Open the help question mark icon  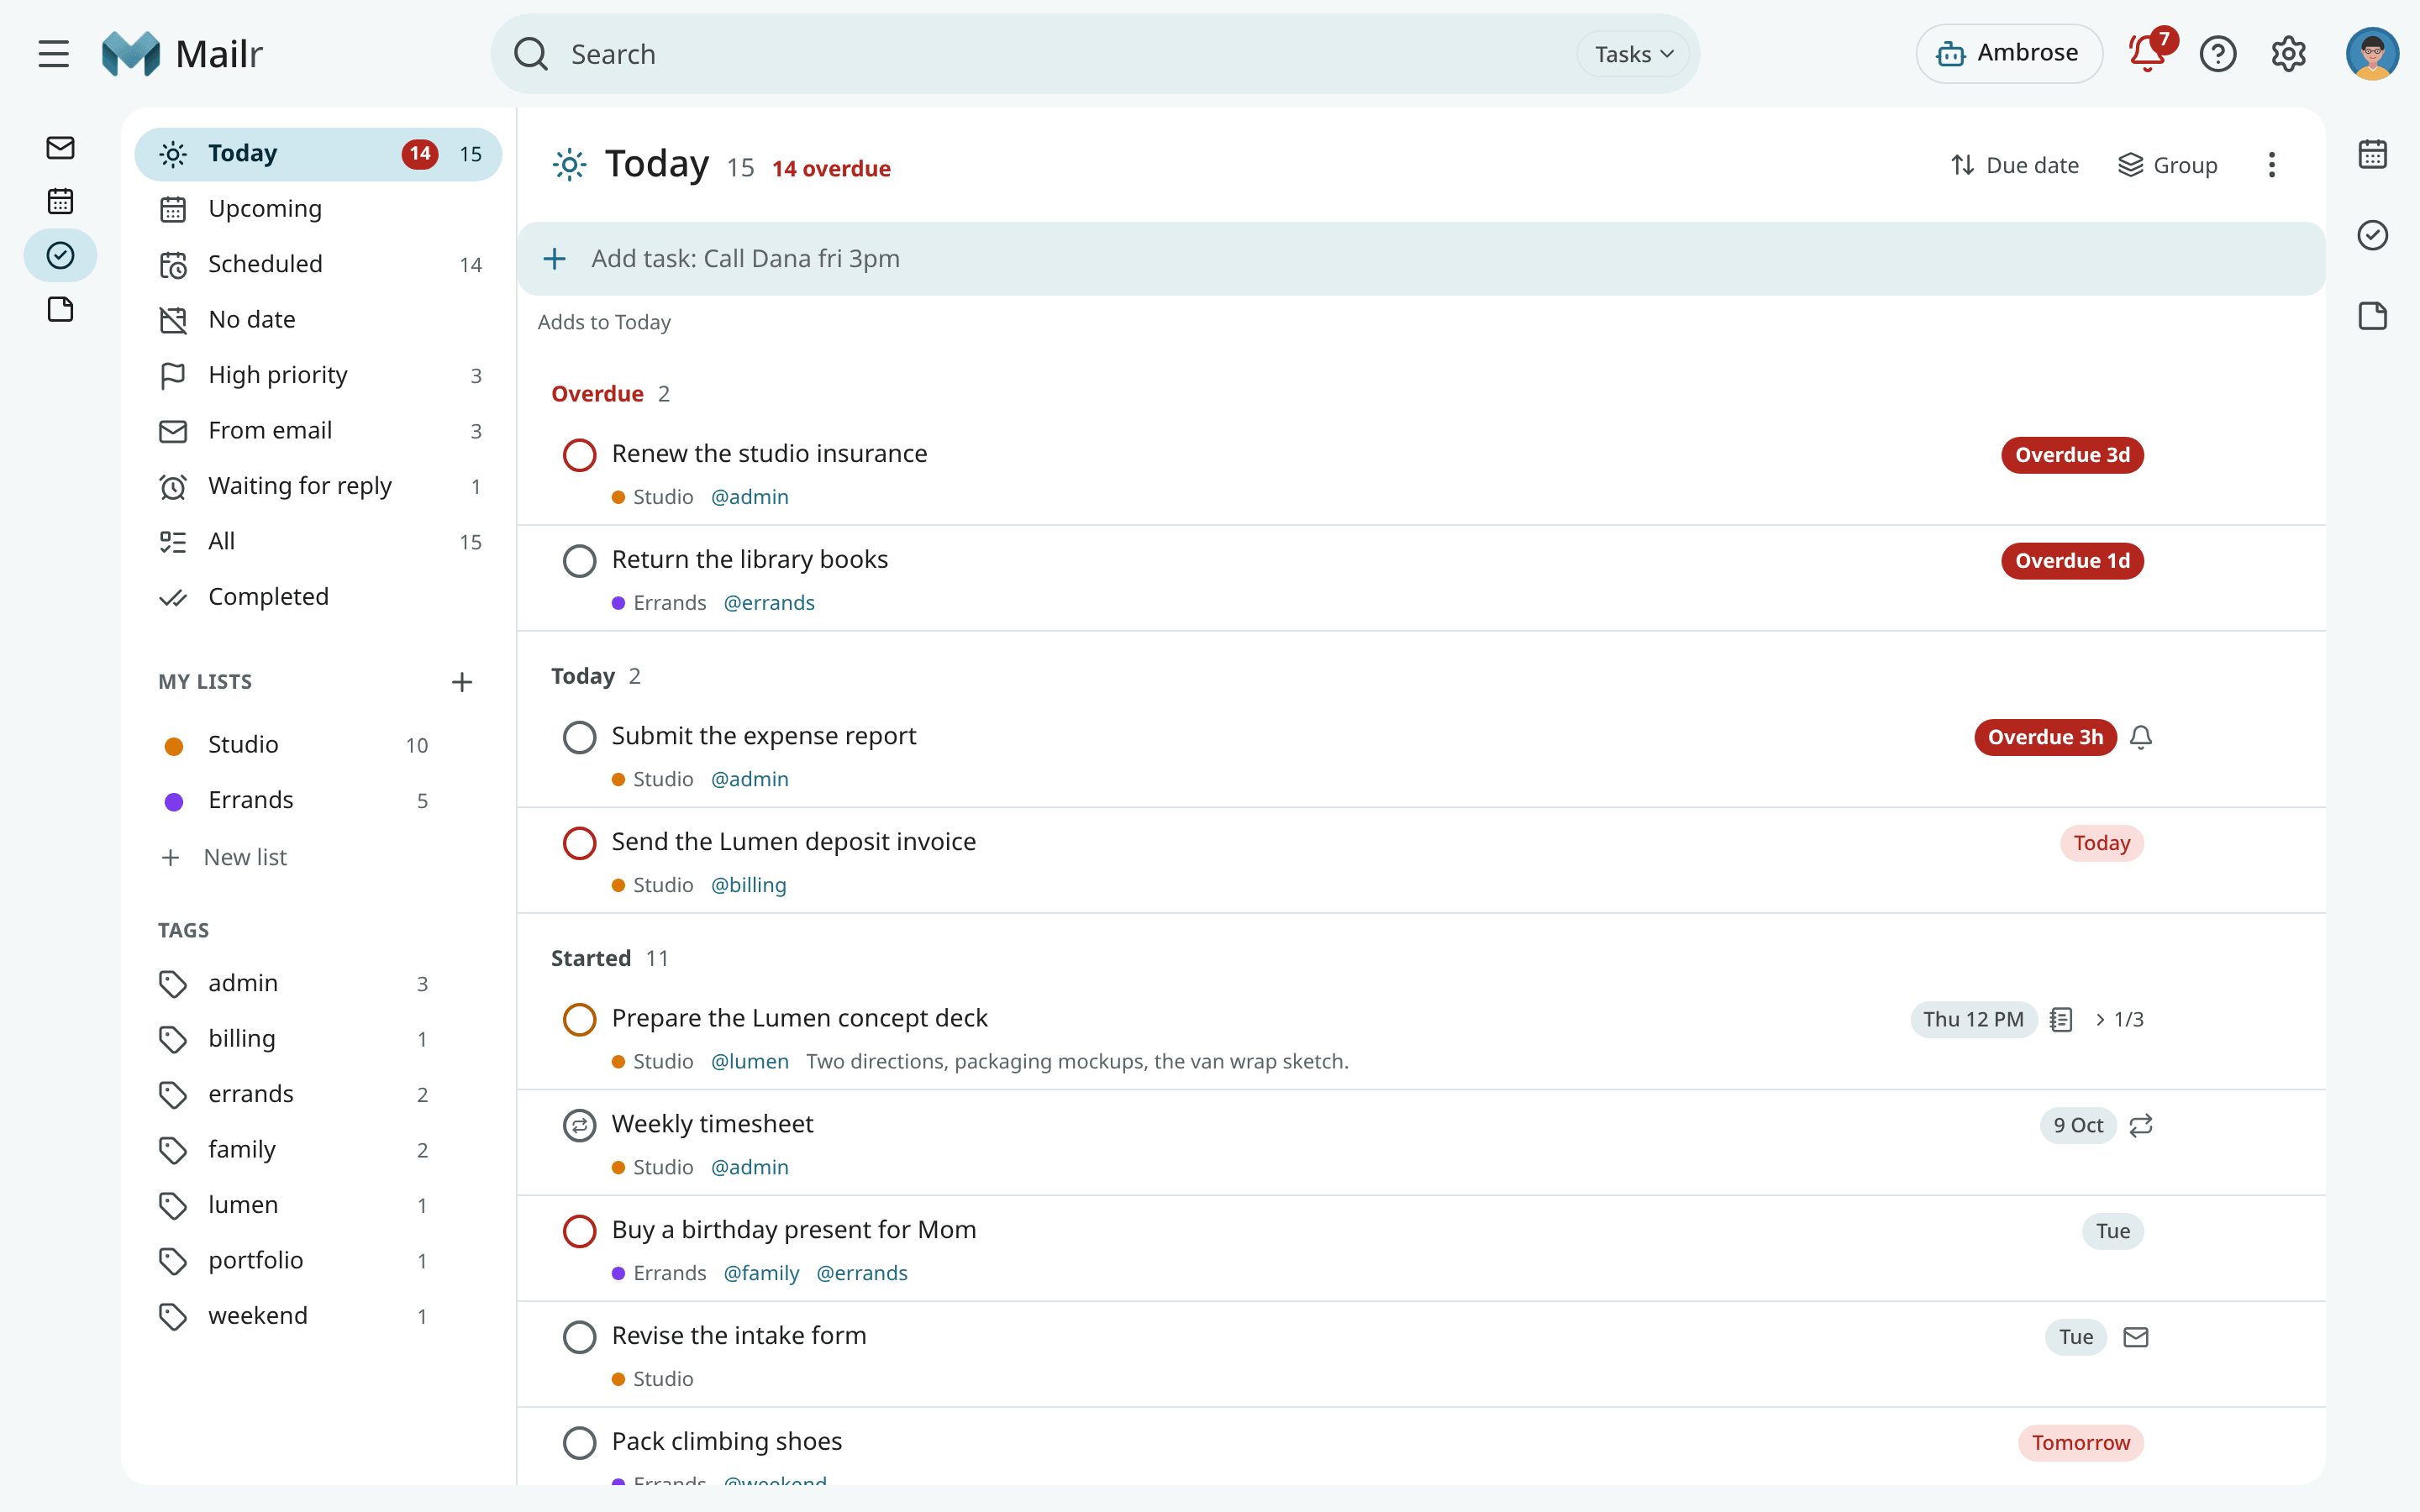coord(2218,54)
